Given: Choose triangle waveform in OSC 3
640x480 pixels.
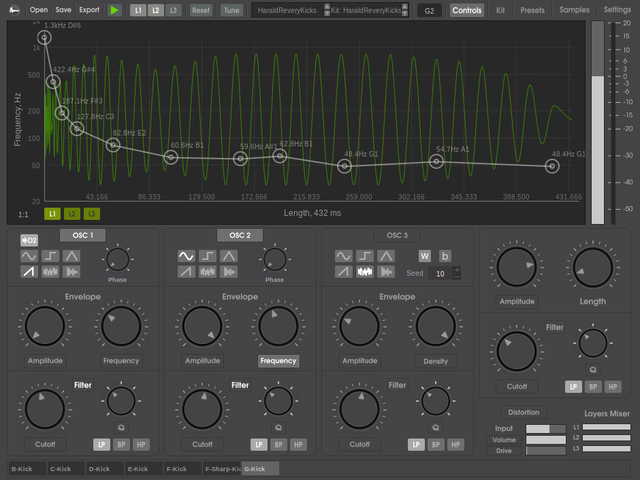Looking at the screenshot, I should [x=386, y=256].
